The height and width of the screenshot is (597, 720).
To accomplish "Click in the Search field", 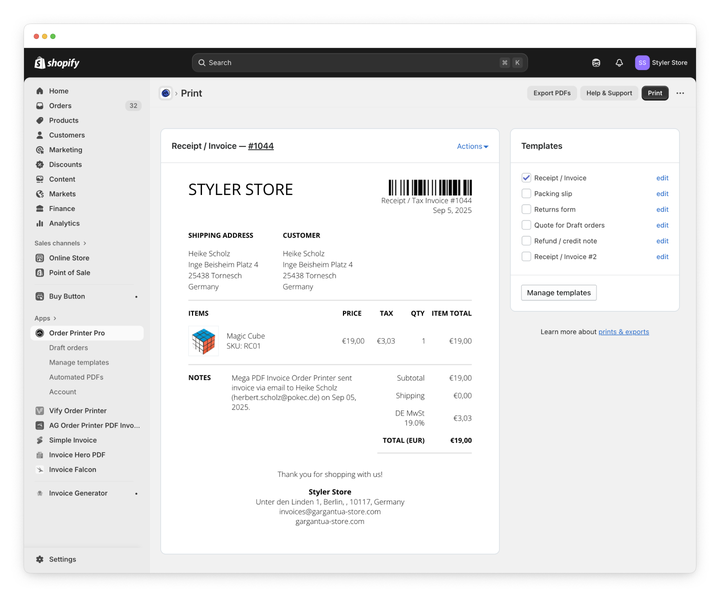I will [x=360, y=63].
